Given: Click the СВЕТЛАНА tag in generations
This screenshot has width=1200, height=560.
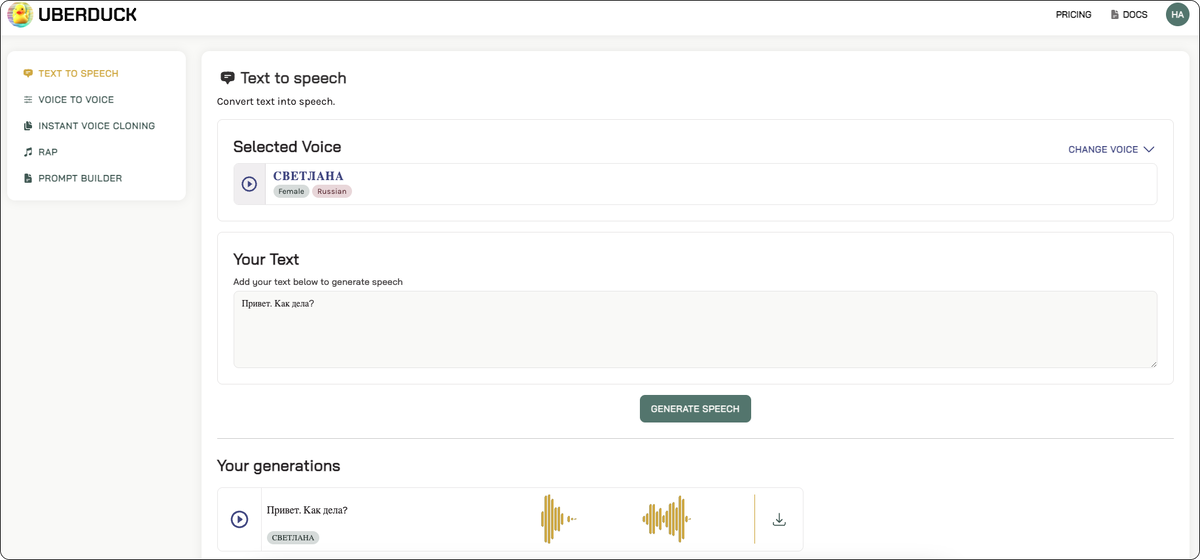Looking at the screenshot, I should click(293, 537).
